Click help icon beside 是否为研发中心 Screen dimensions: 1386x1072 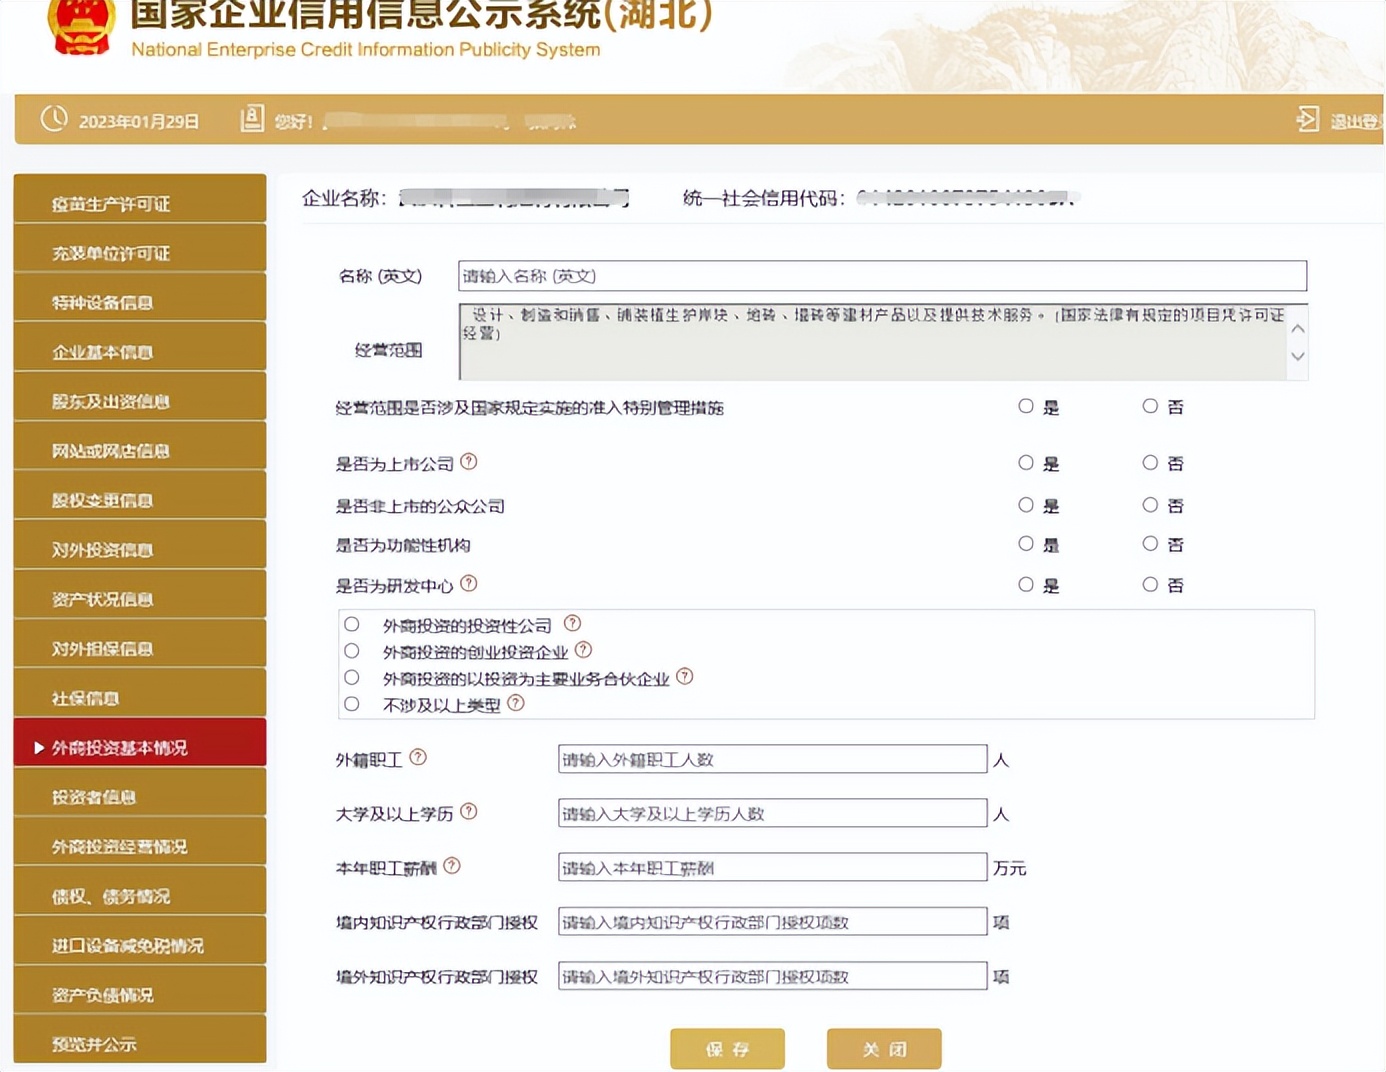click(469, 583)
